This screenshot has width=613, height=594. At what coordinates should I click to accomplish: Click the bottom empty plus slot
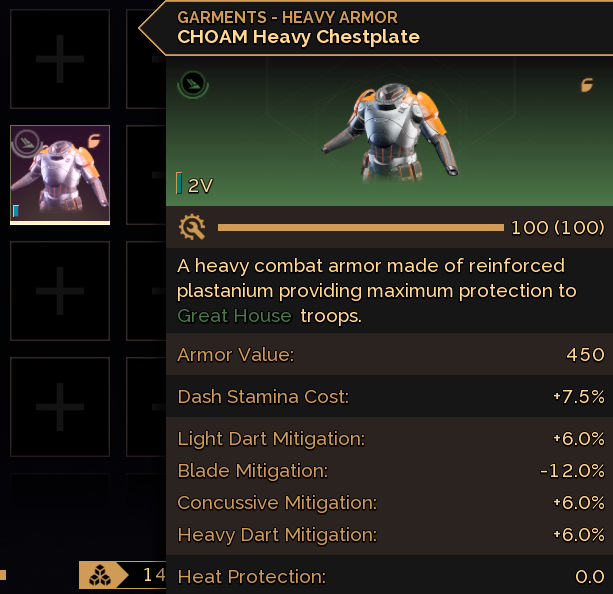point(60,407)
